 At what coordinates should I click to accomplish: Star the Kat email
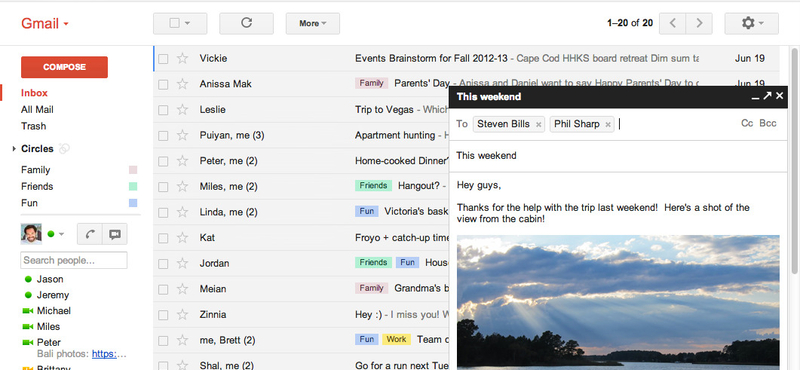182,238
